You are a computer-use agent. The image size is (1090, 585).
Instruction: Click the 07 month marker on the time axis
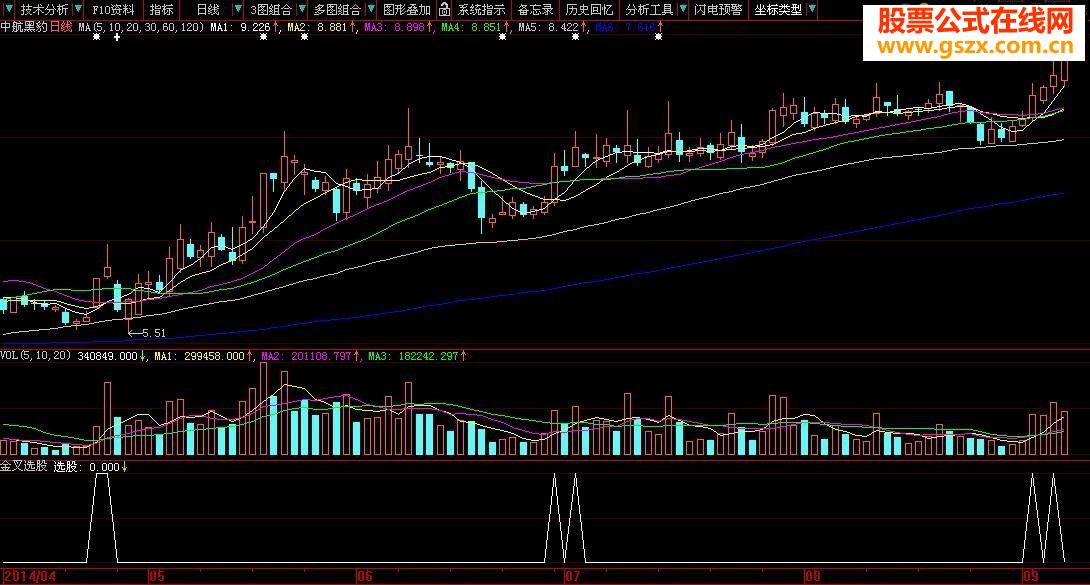[x=572, y=576]
